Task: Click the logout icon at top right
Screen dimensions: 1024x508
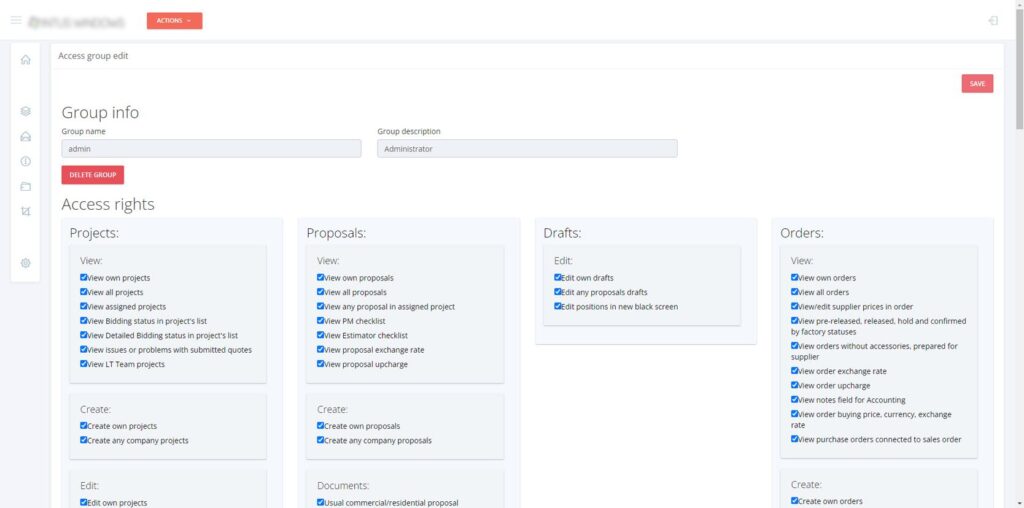Action: [992, 20]
